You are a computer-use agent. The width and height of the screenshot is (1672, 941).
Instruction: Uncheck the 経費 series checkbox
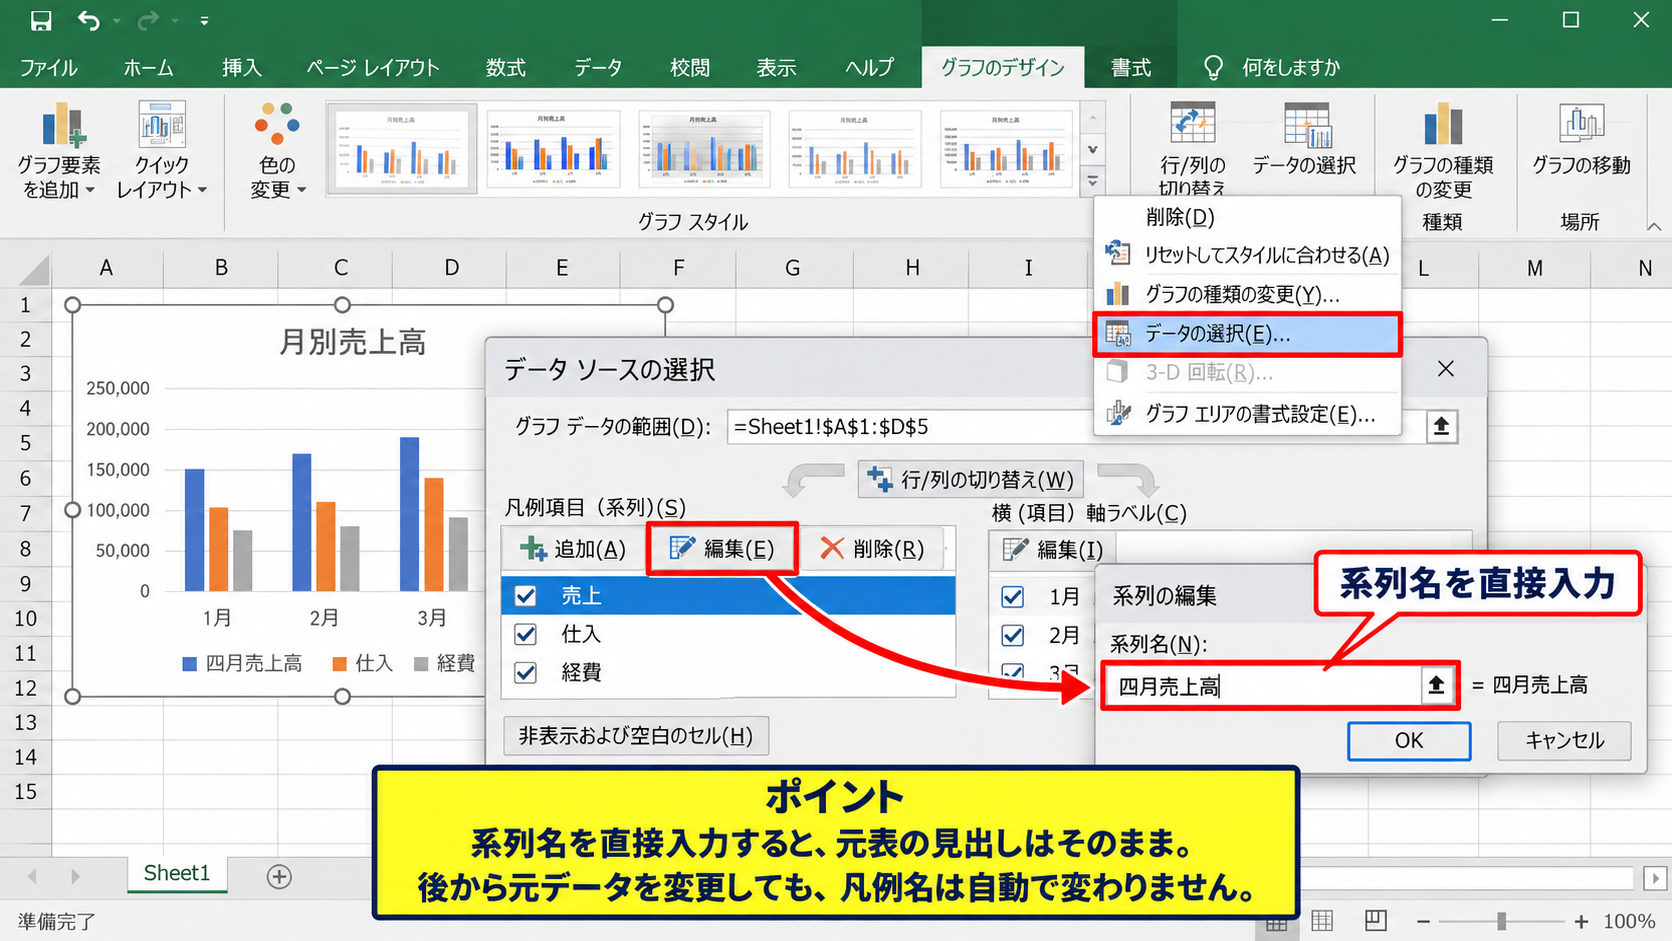tap(525, 672)
